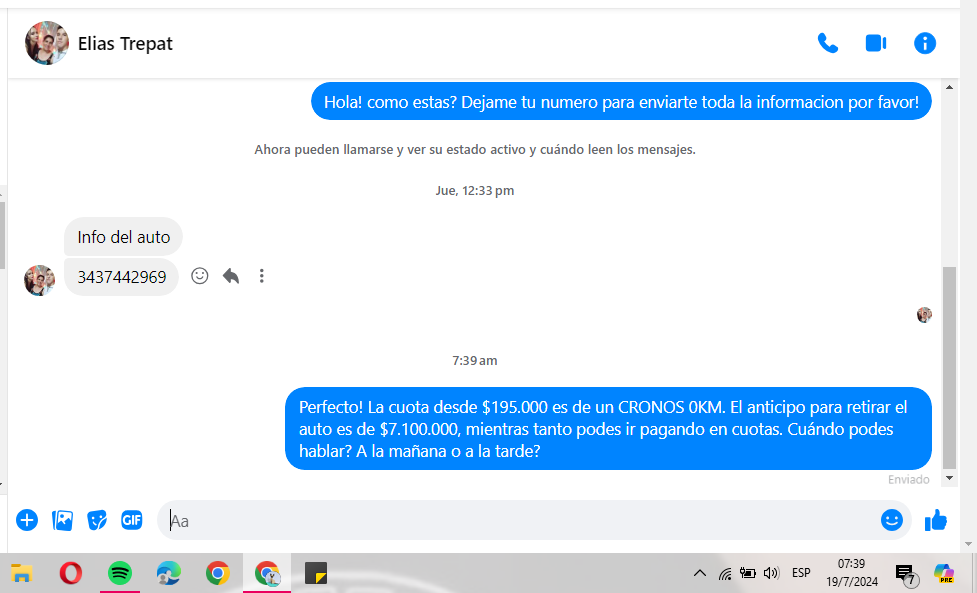Viewport: 977px width, 593px height.
Task: Click the 'Jue, 12:33 pm' timestamp
Action: click(x=475, y=191)
